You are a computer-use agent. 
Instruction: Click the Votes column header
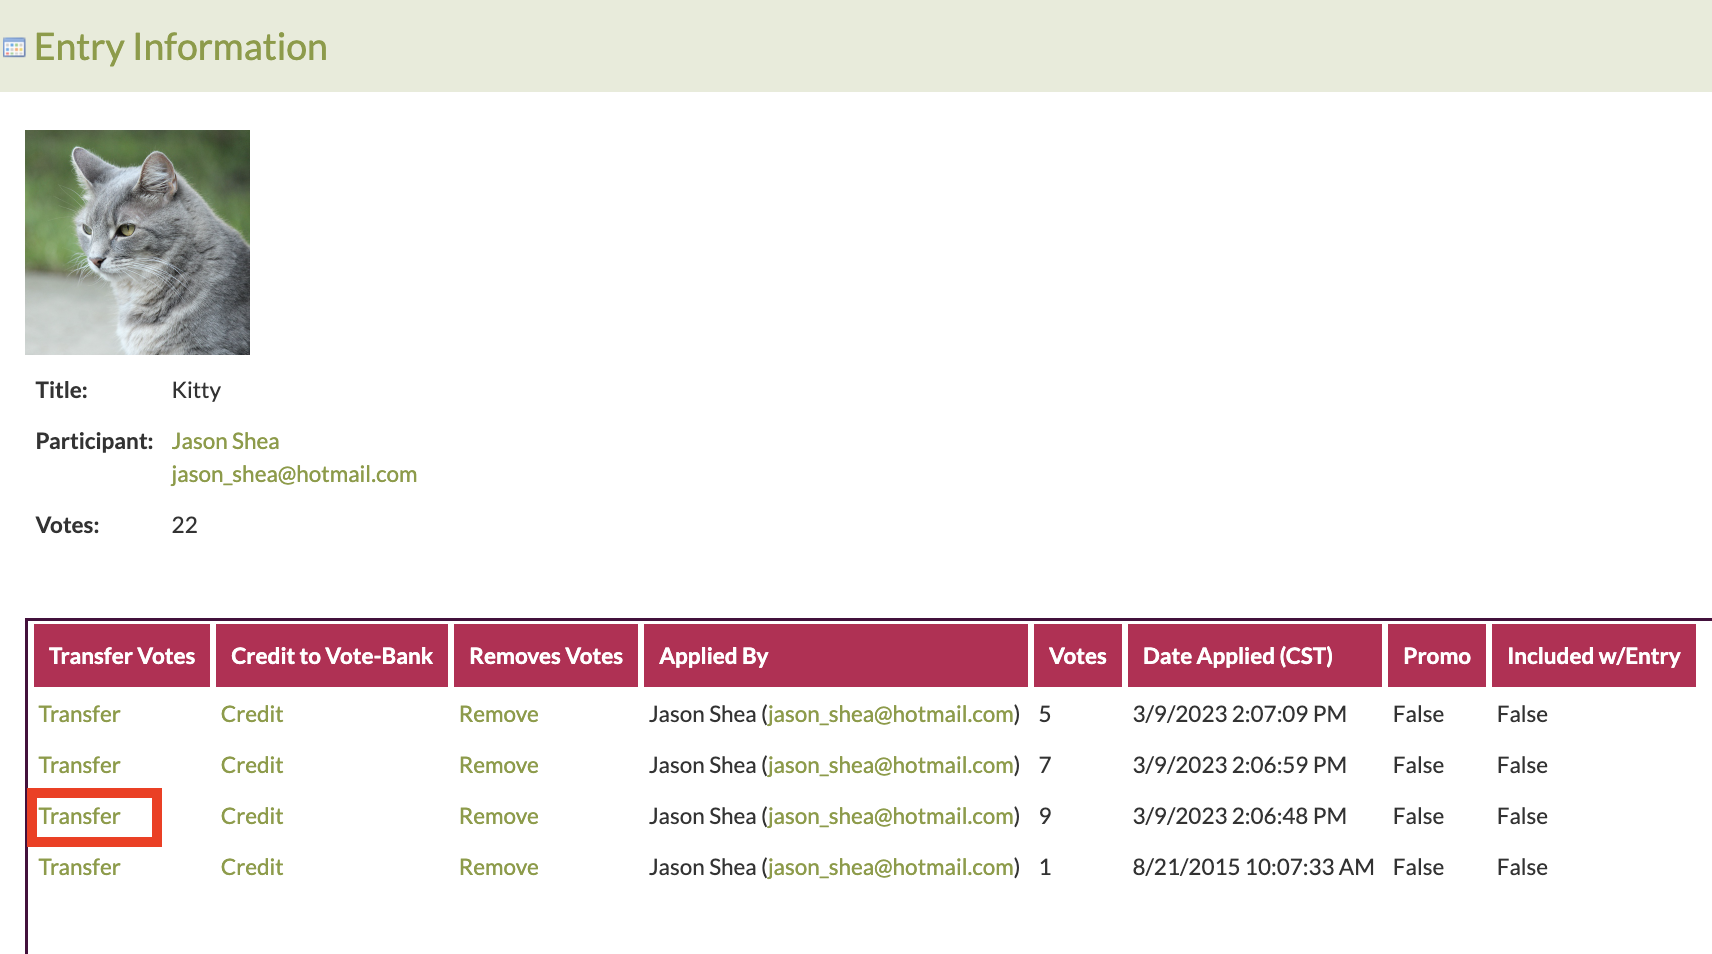1078,656
